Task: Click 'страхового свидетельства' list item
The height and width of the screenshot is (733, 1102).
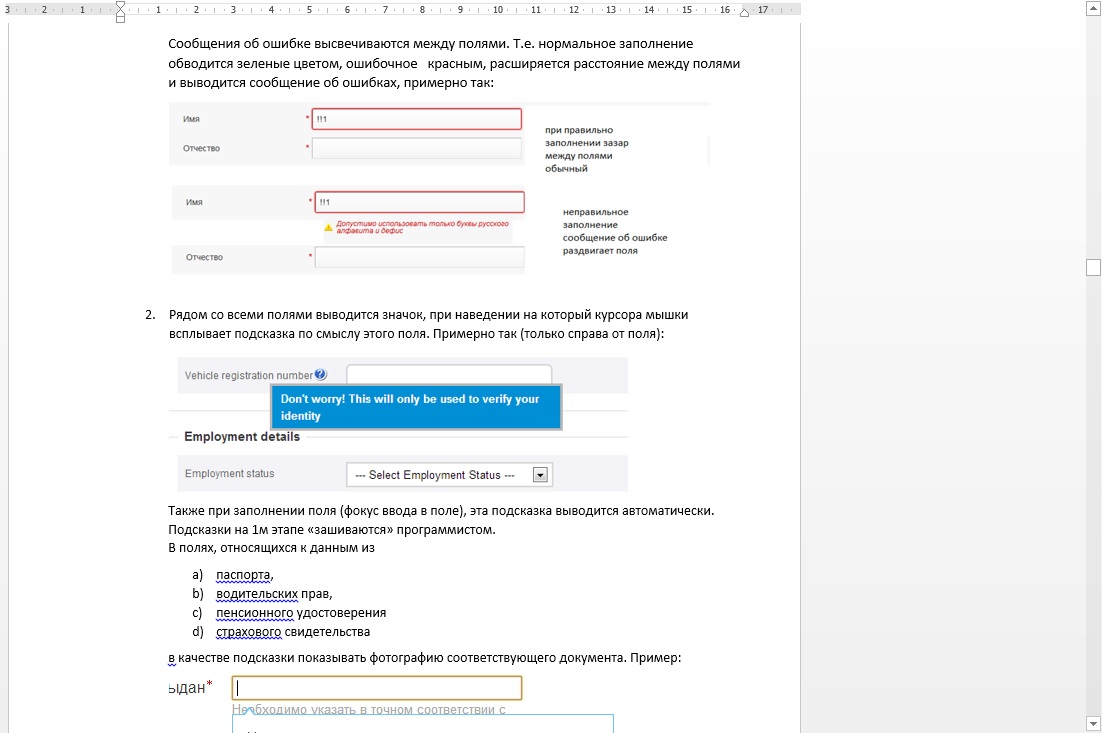Action: (293, 632)
